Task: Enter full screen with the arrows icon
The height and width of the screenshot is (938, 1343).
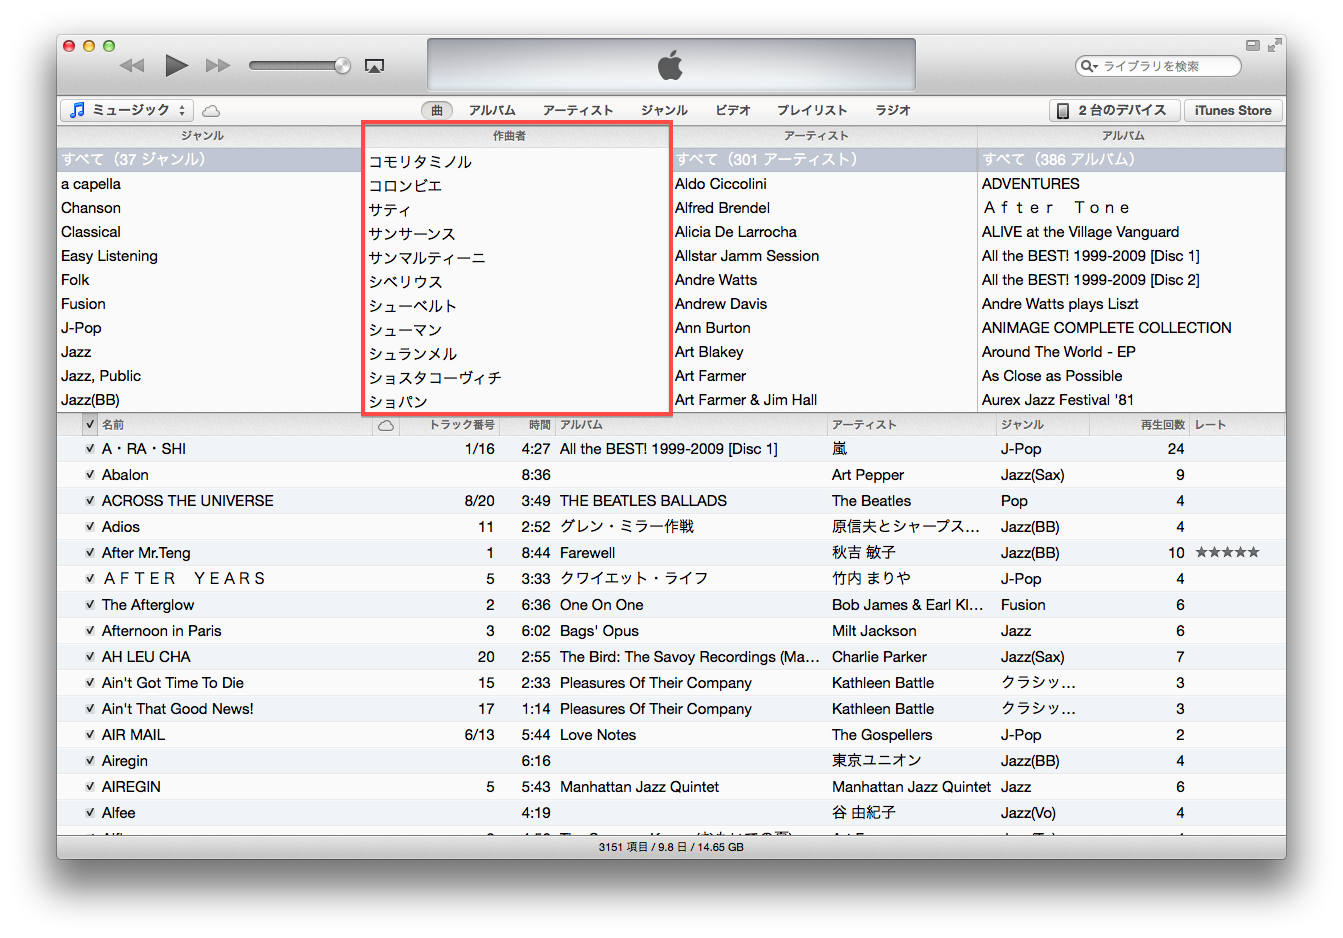Action: [x=1274, y=45]
